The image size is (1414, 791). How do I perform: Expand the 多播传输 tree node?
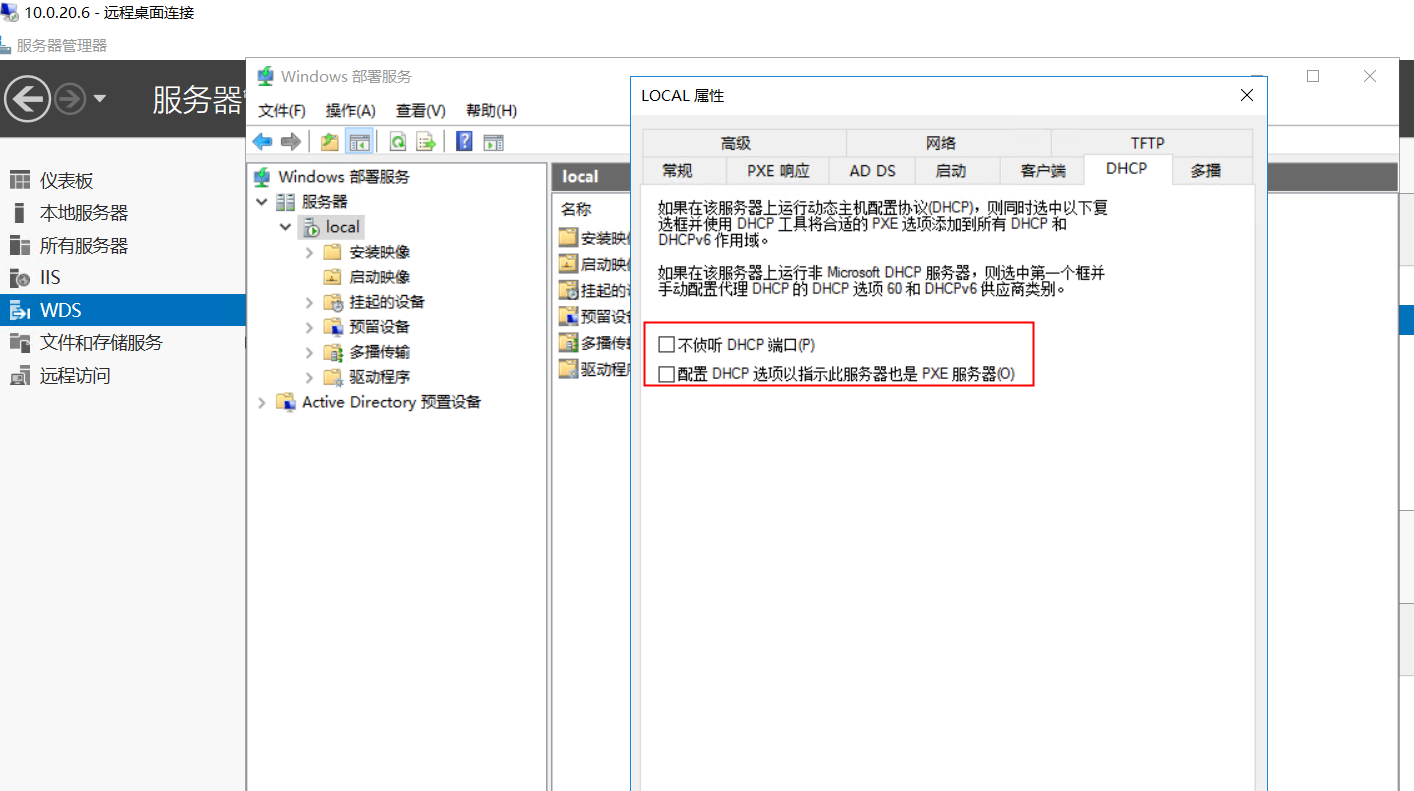(x=310, y=352)
